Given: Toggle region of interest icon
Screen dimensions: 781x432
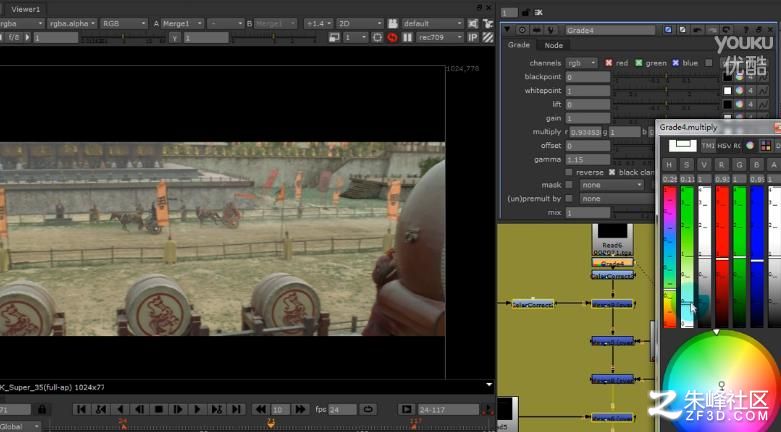Looking at the screenshot, I should point(377,37).
